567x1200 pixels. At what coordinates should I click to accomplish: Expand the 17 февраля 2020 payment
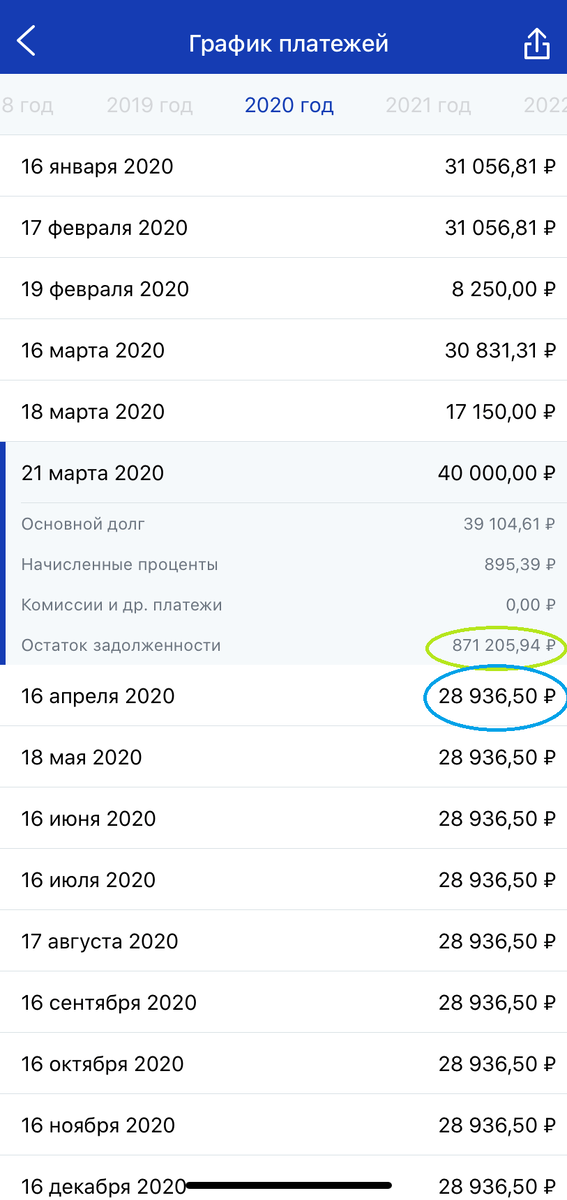tap(283, 227)
